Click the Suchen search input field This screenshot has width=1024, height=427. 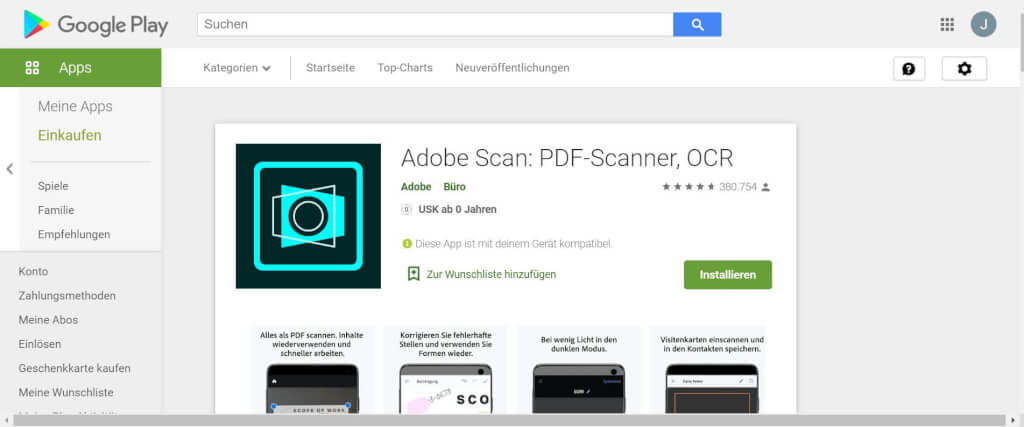pyautogui.click(x=435, y=24)
